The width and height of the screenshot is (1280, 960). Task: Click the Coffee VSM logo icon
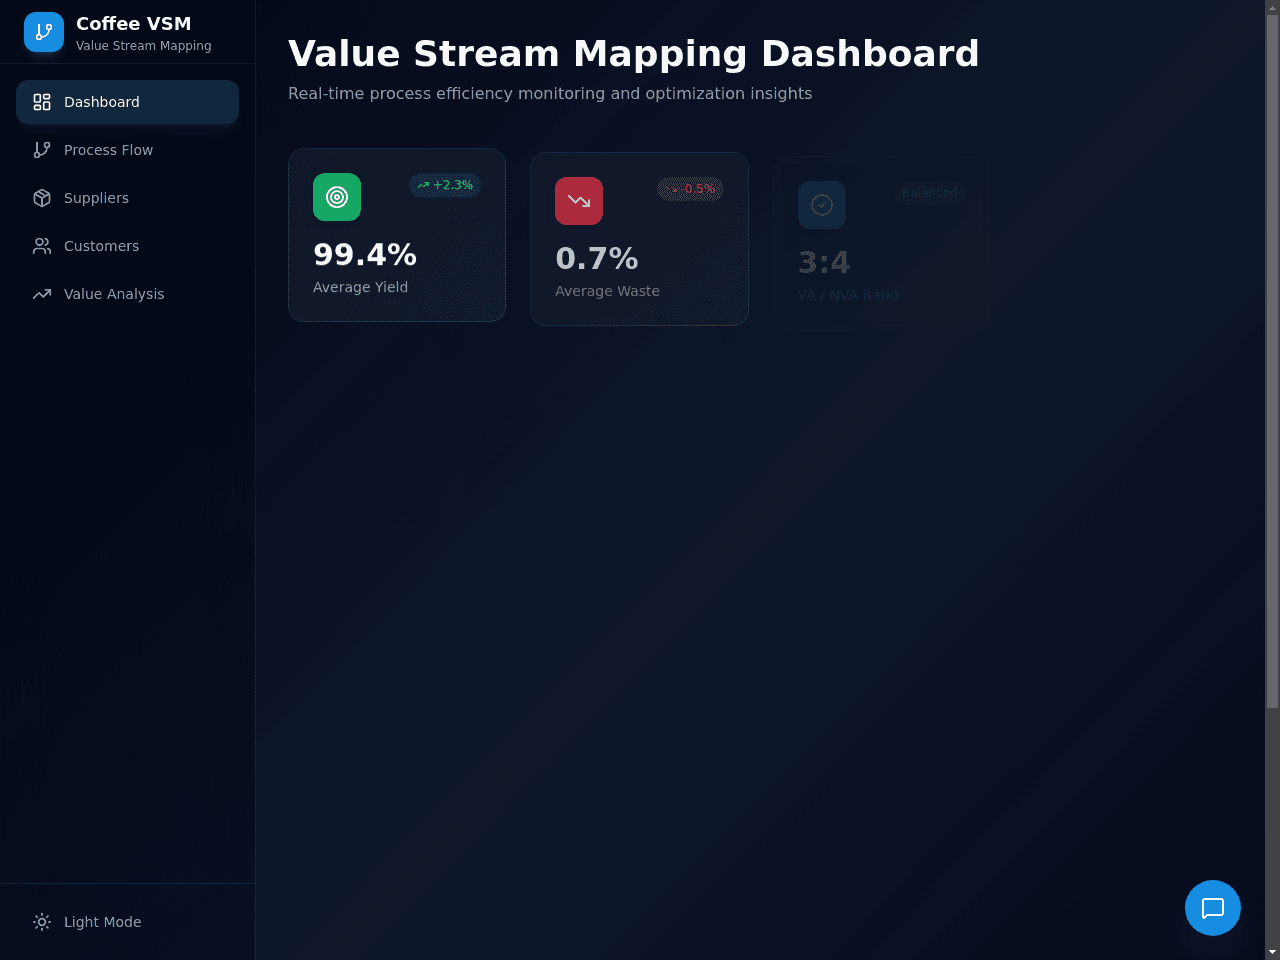pyautogui.click(x=44, y=32)
